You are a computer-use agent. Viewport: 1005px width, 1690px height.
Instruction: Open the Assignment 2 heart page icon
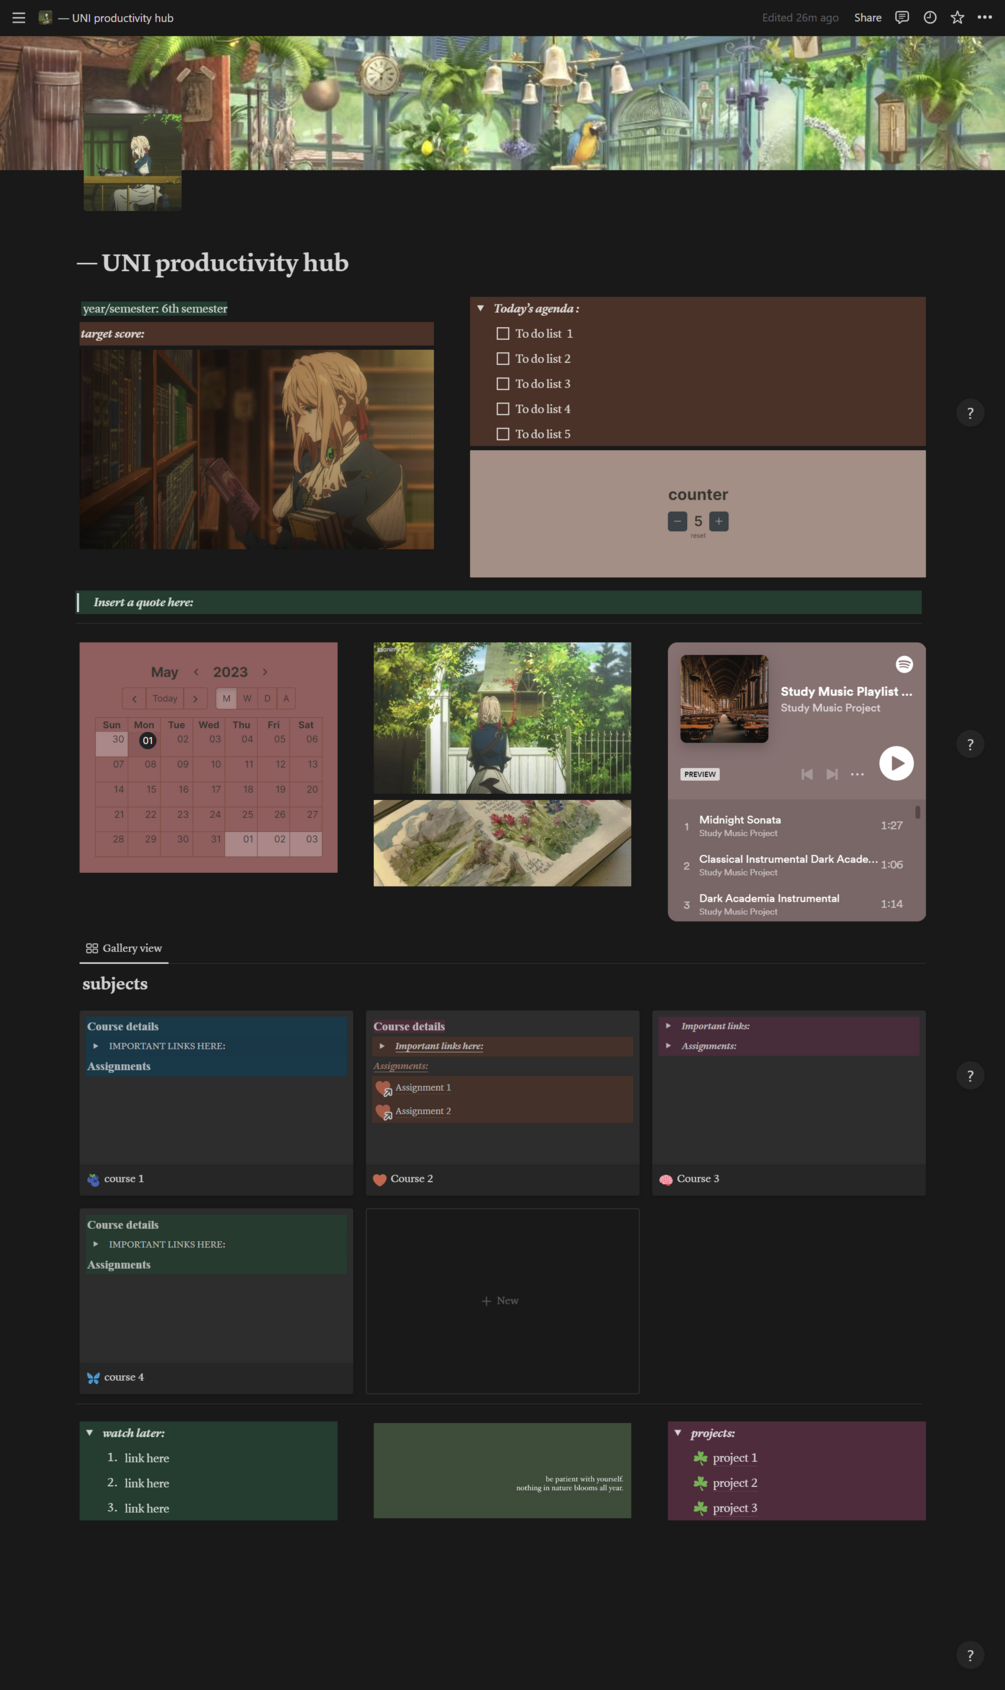pyautogui.click(x=383, y=1112)
